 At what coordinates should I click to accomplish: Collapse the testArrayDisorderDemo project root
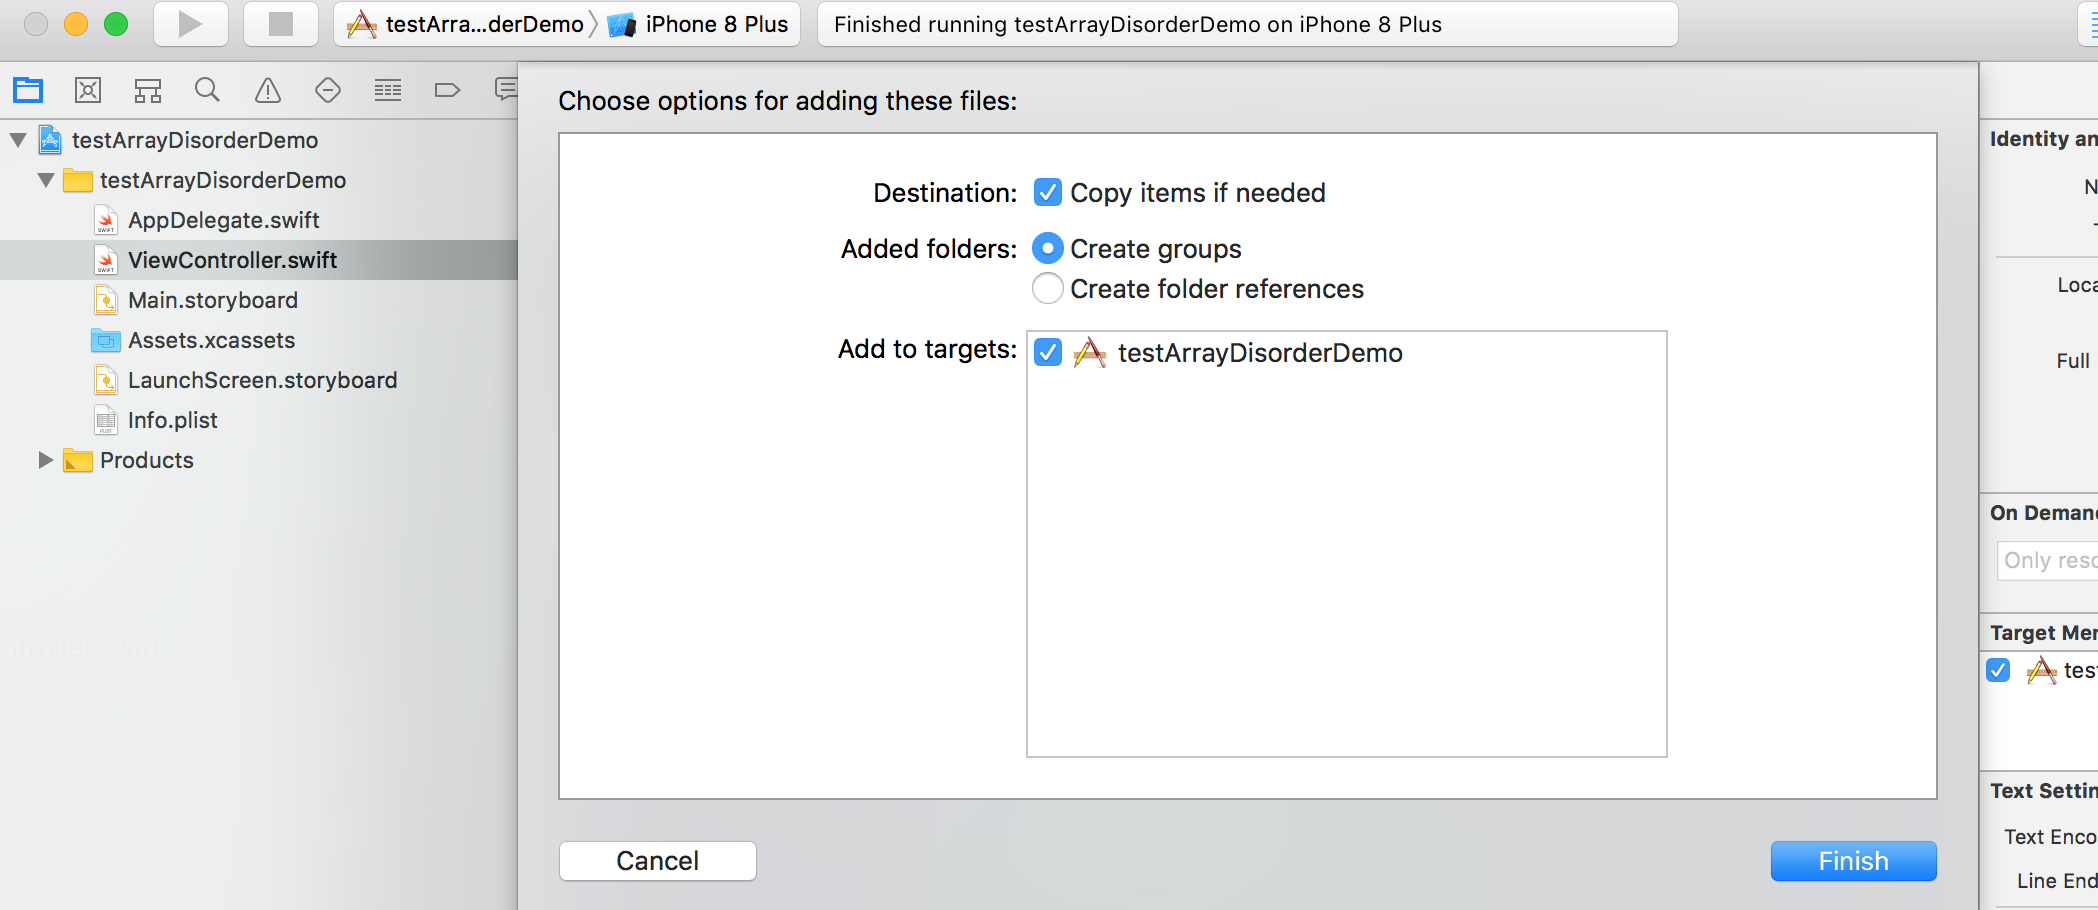(x=18, y=140)
